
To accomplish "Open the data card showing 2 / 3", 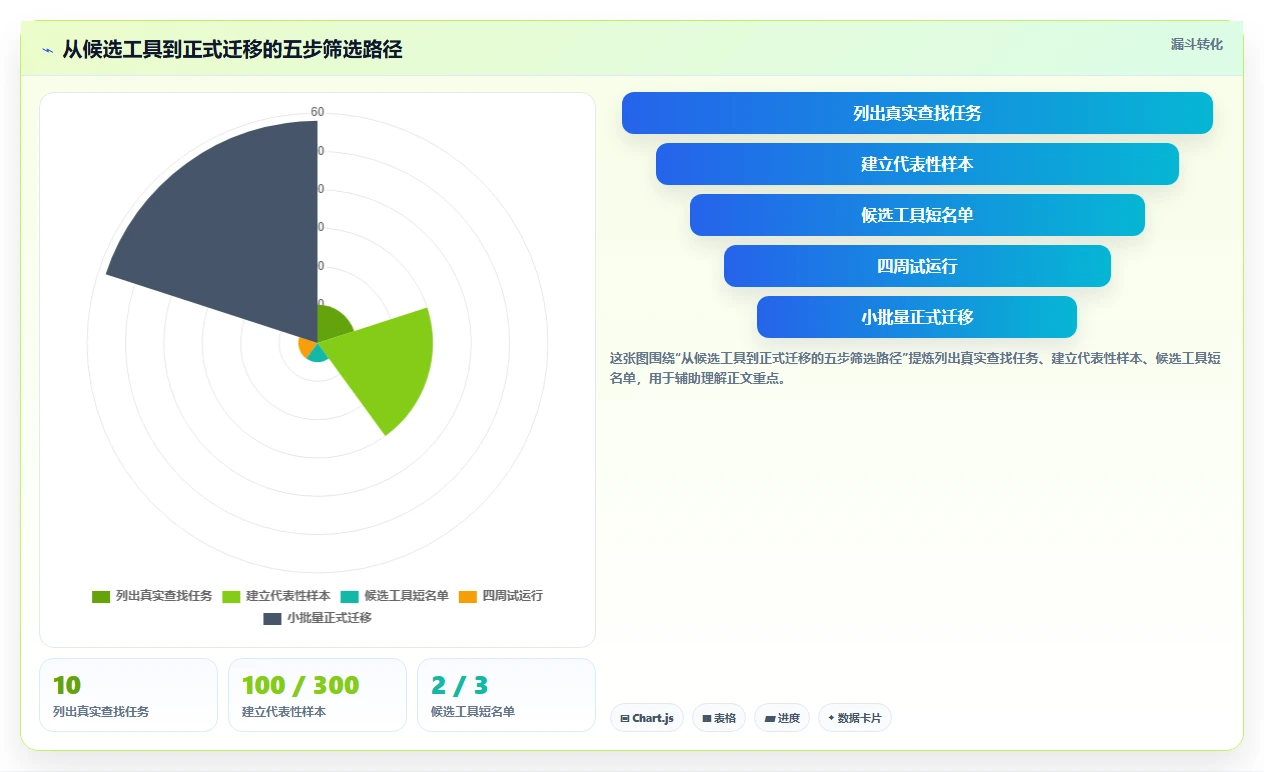I will [506, 695].
